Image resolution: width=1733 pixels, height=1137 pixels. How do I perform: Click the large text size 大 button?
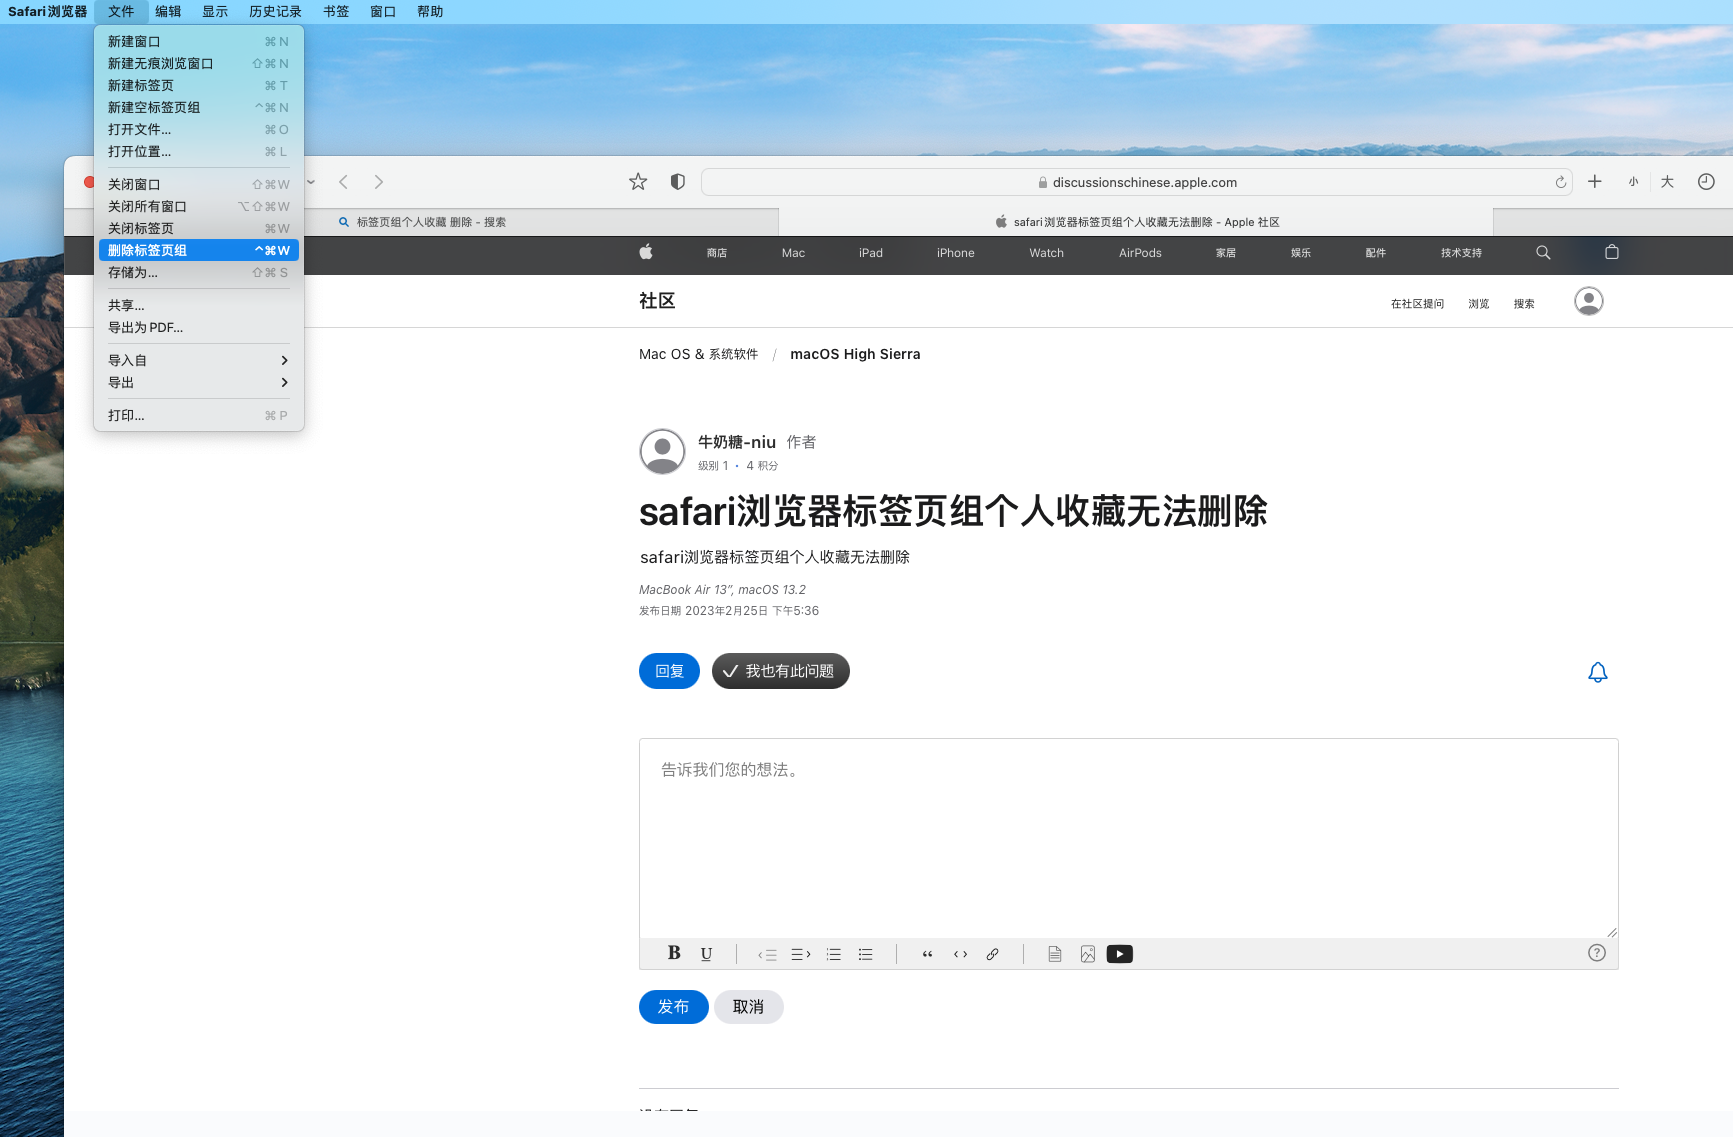coord(1667,182)
